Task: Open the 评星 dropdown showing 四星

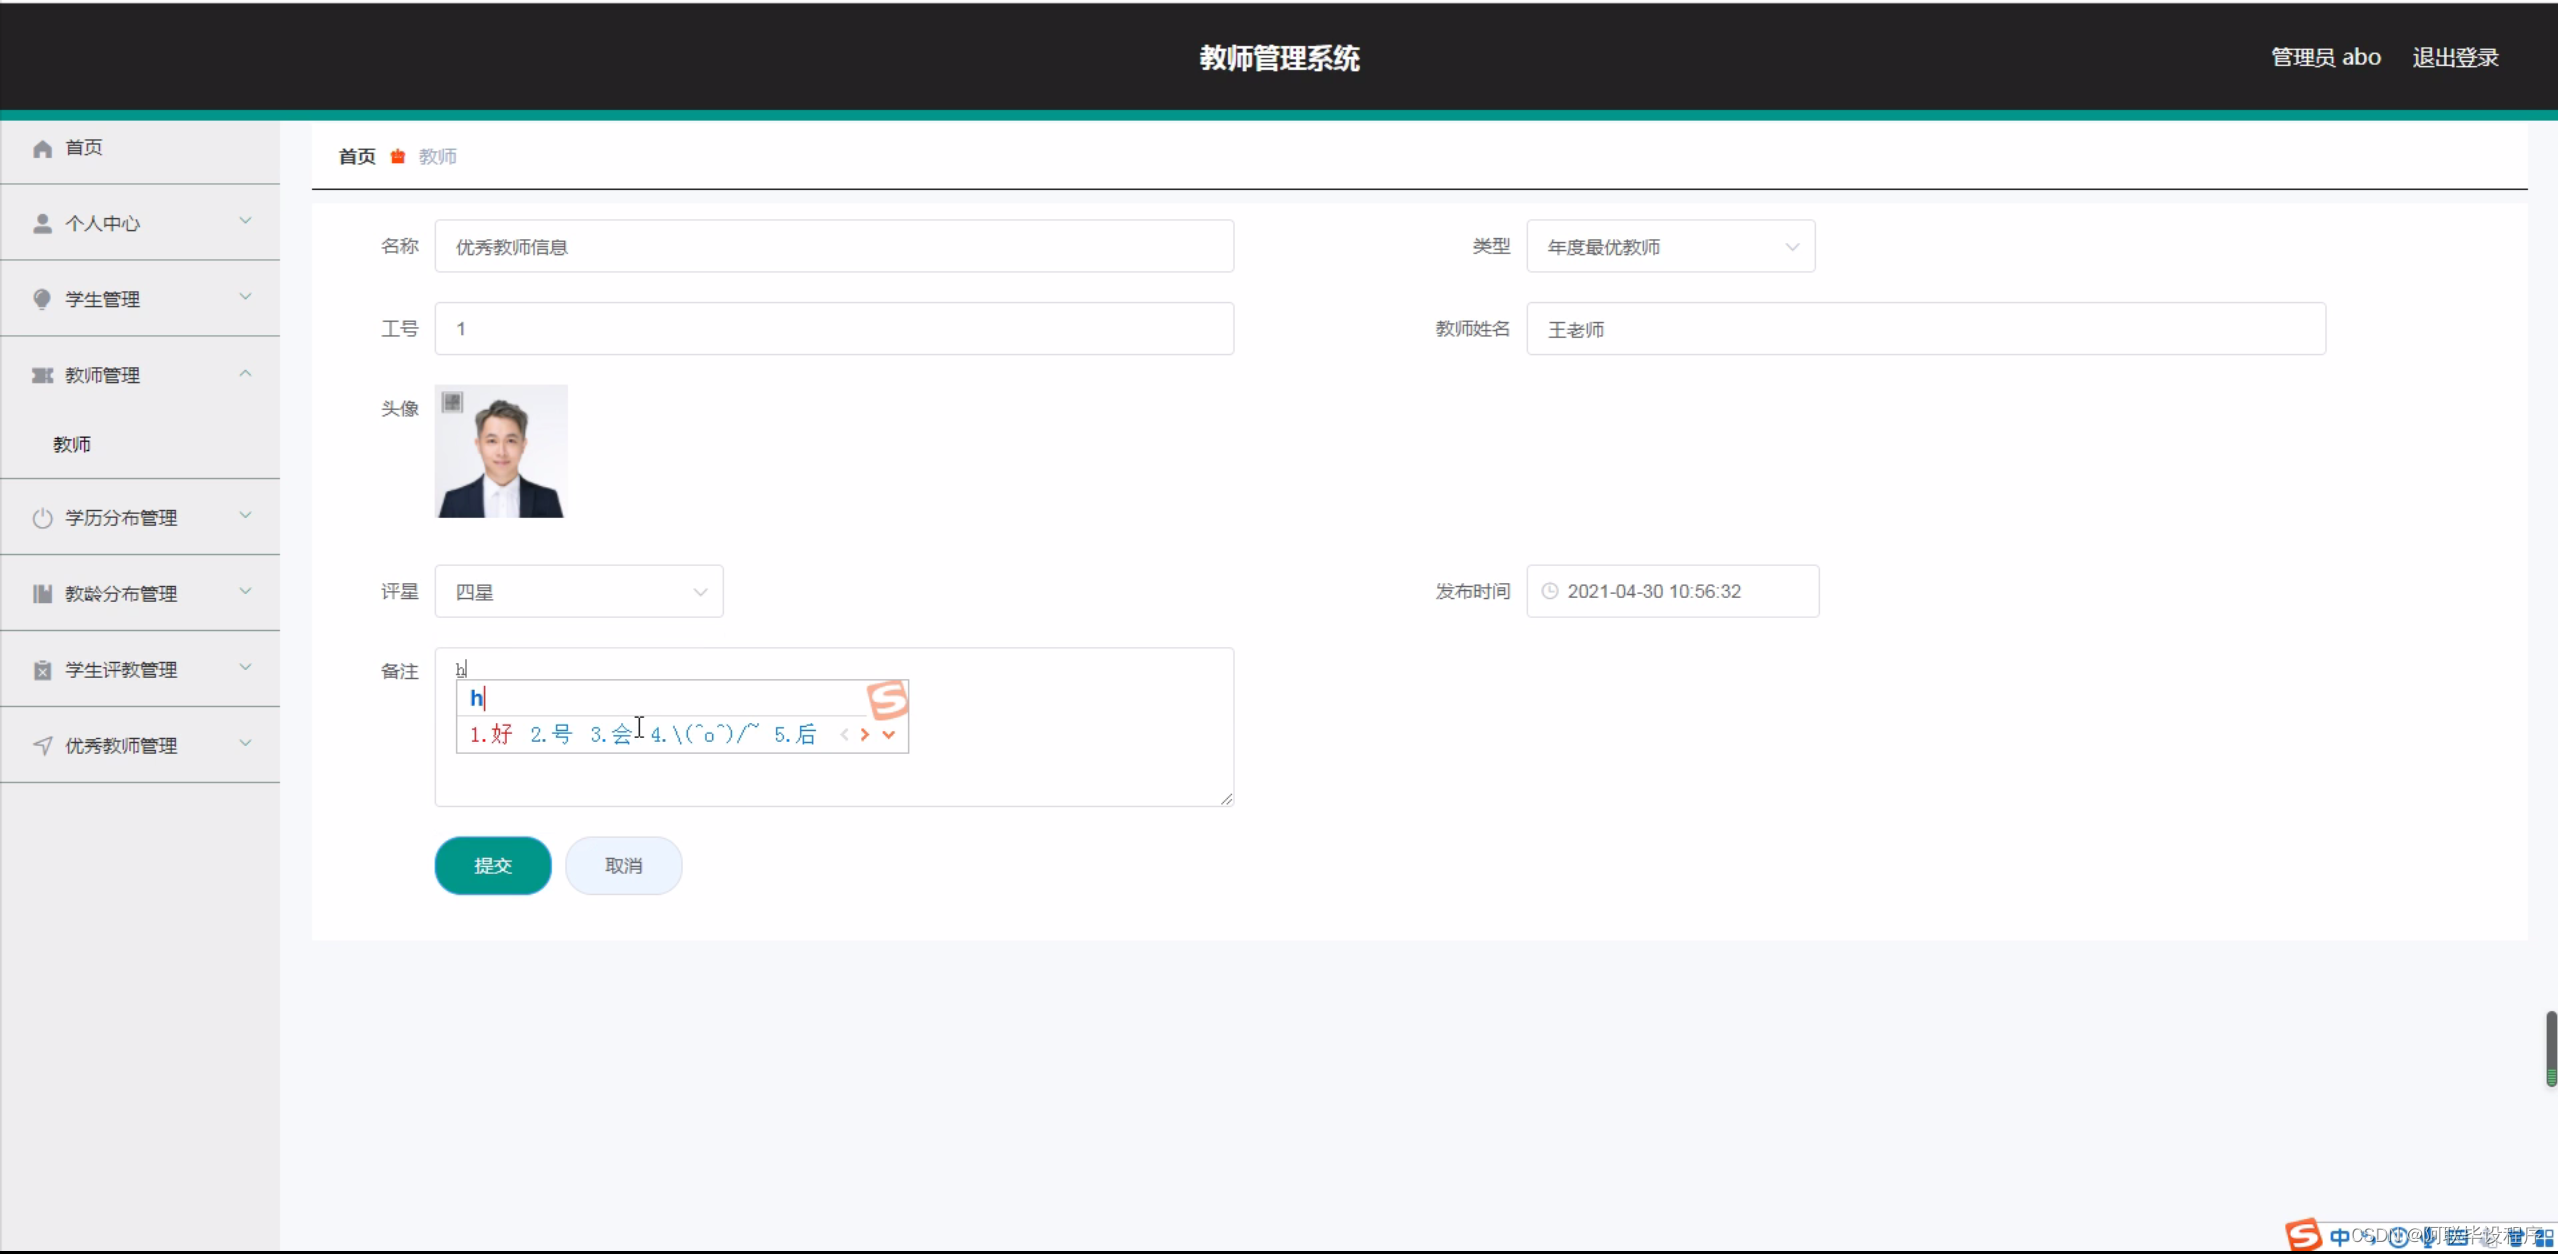Action: click(x=578, y=592)
